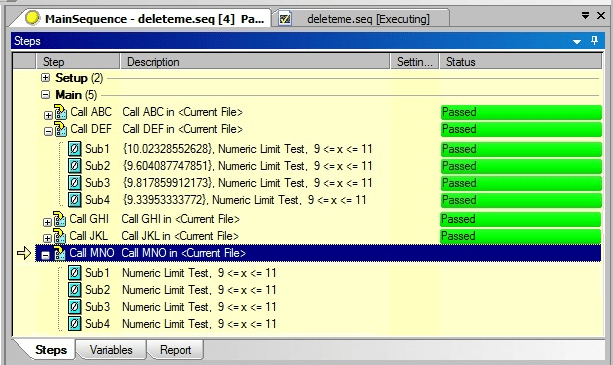The image size is (613, 365).
Task: Click MNO Sub1 'Numeric Limit Test' description
Action: [x=199, y=273]
